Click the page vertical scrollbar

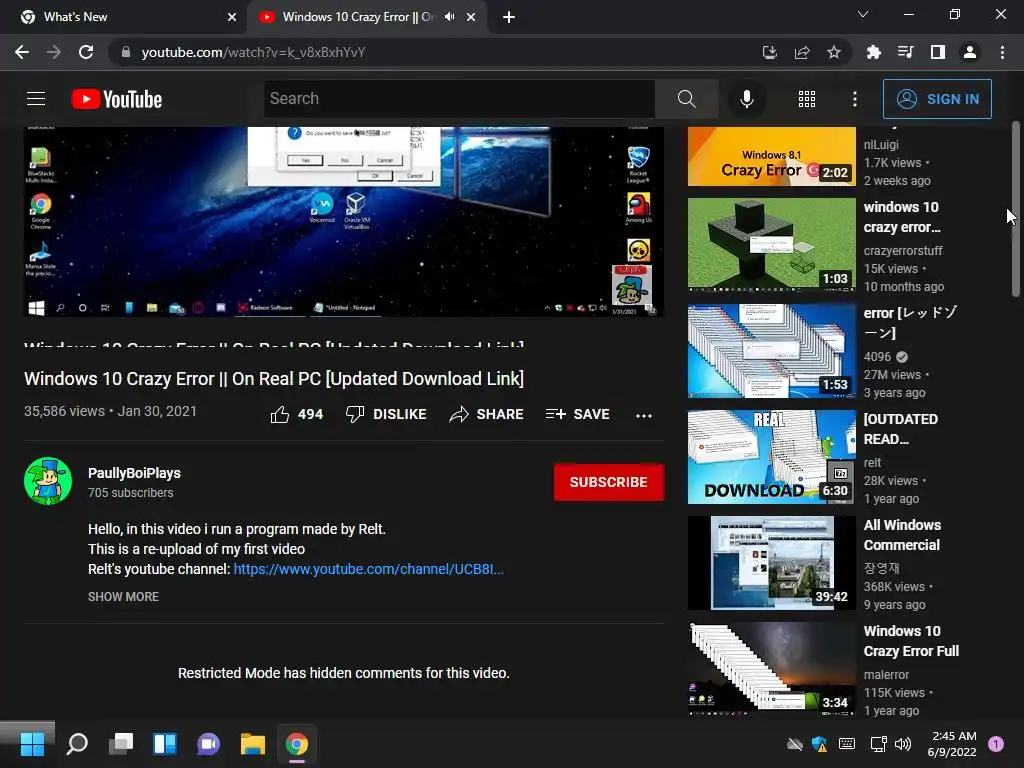1016,209
